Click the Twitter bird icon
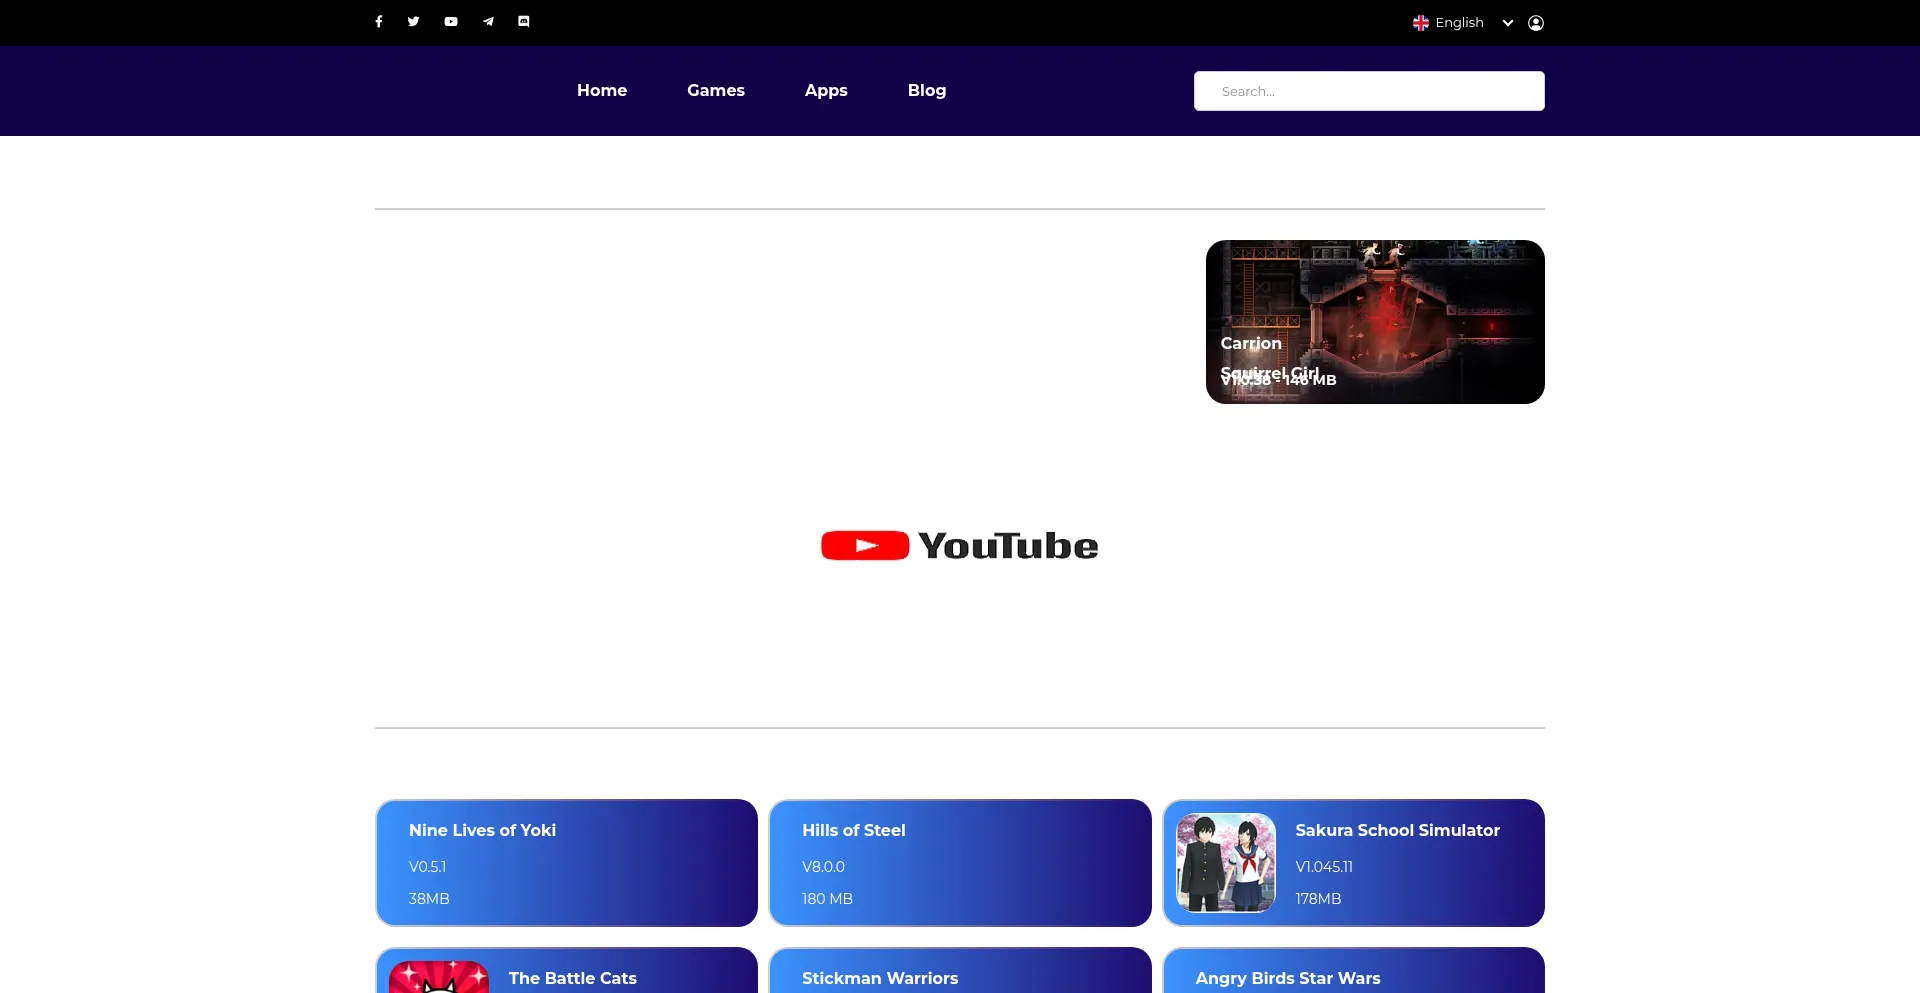This screenshot has width=1920, height=993. click(413, 22)
